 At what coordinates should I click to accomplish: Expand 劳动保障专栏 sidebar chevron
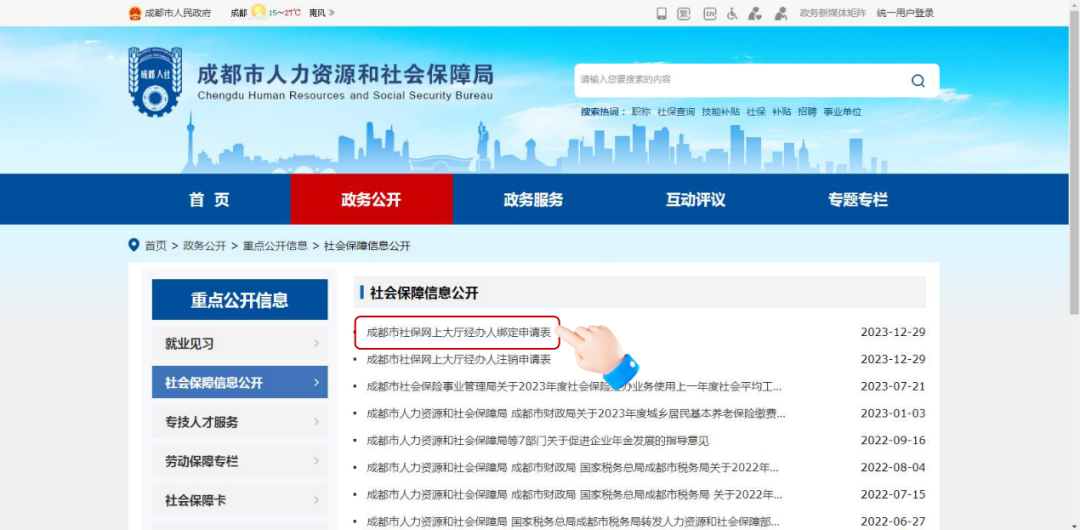tap(316, 461)
